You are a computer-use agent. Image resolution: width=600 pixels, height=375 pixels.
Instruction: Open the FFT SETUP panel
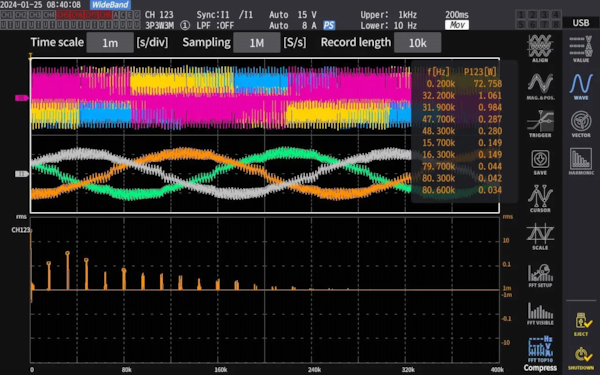pos(540,275)
